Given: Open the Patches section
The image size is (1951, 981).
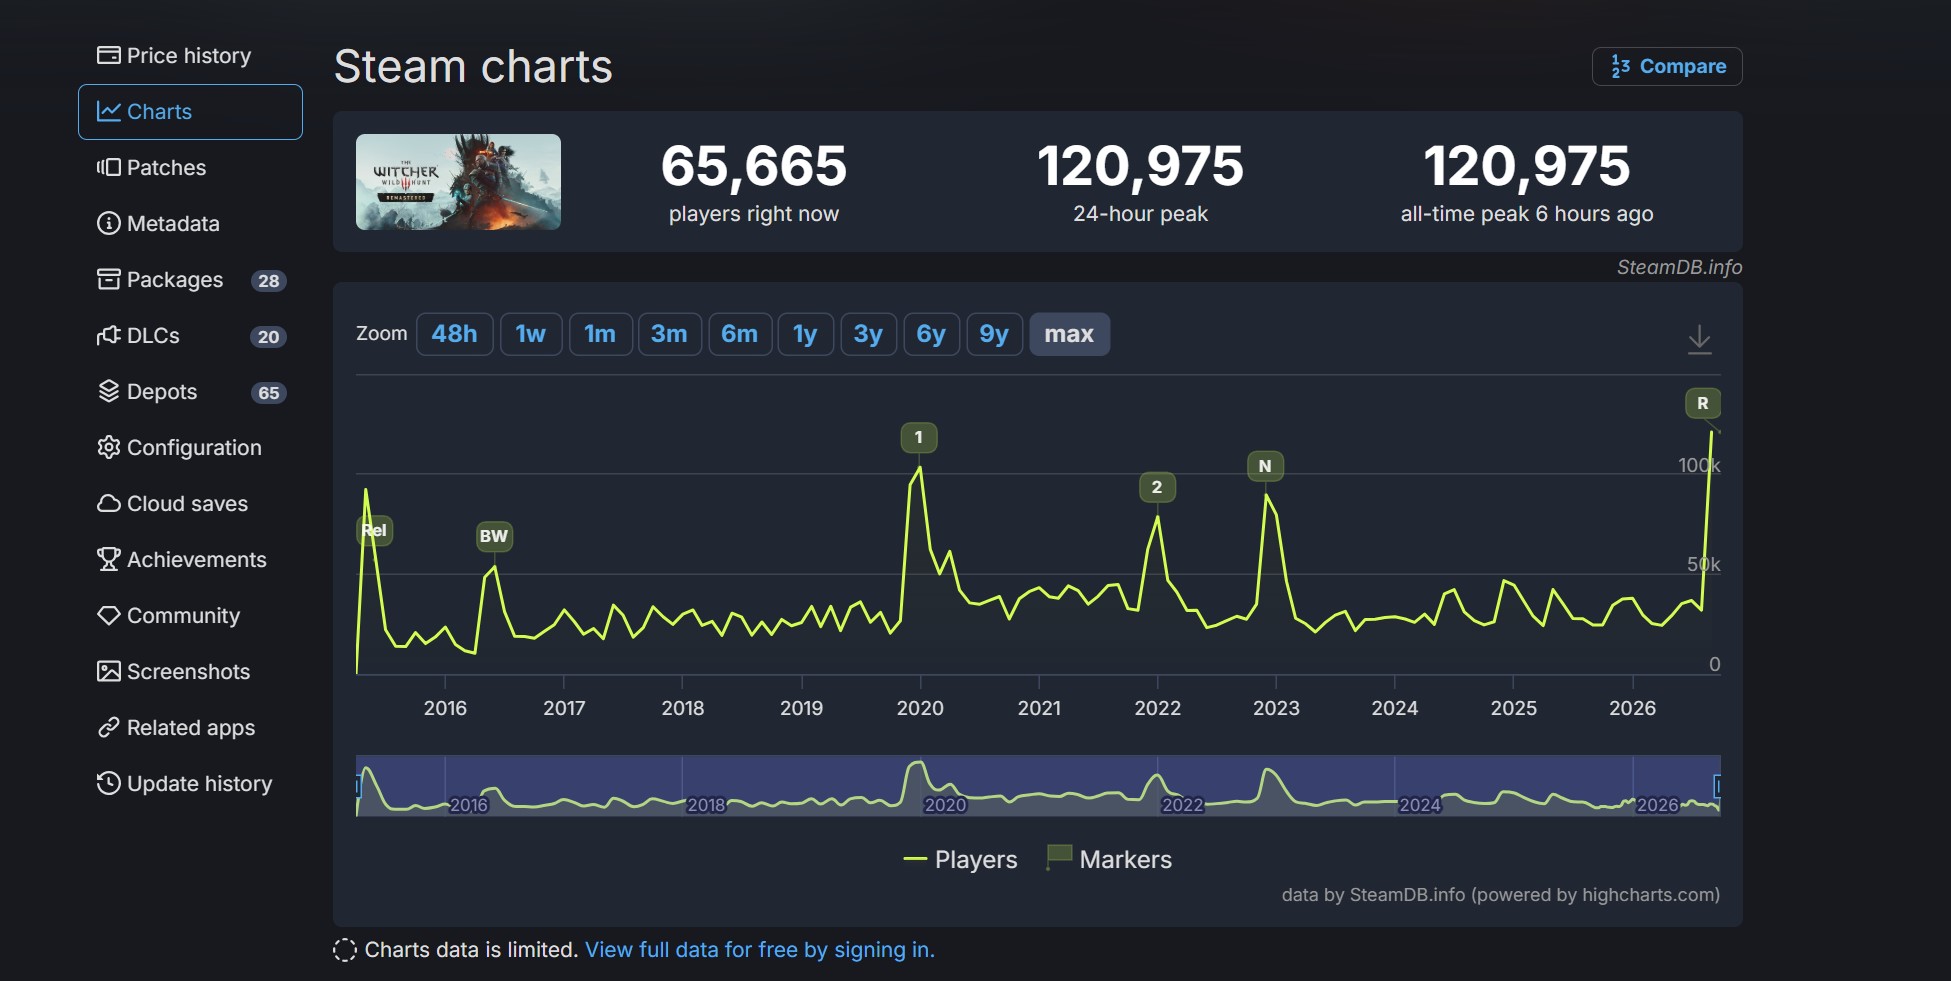Looking at the screenshot, I should coord(190,167).
